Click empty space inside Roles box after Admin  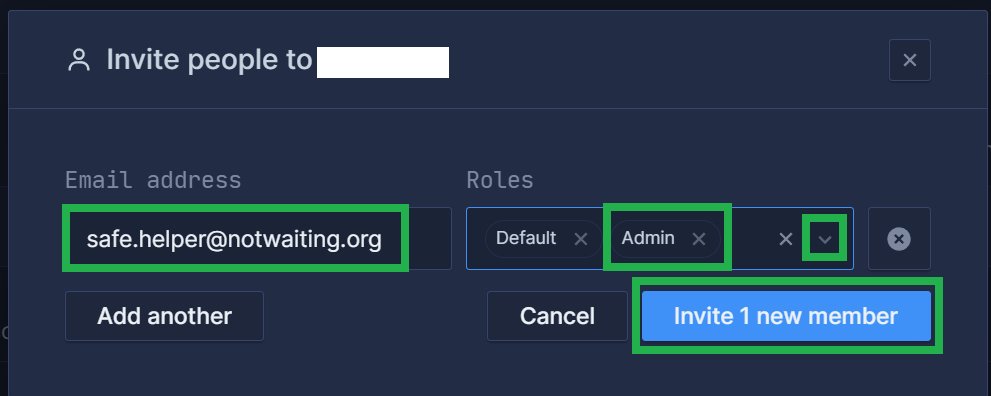coord(749,239)
